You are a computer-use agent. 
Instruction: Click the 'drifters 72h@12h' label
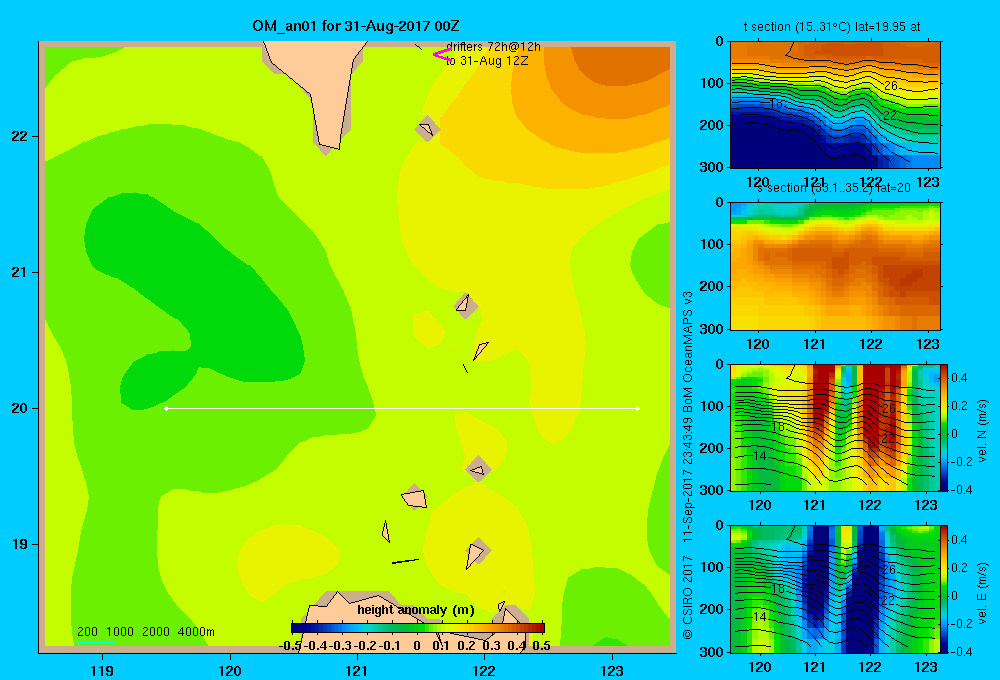pos(493,47)
